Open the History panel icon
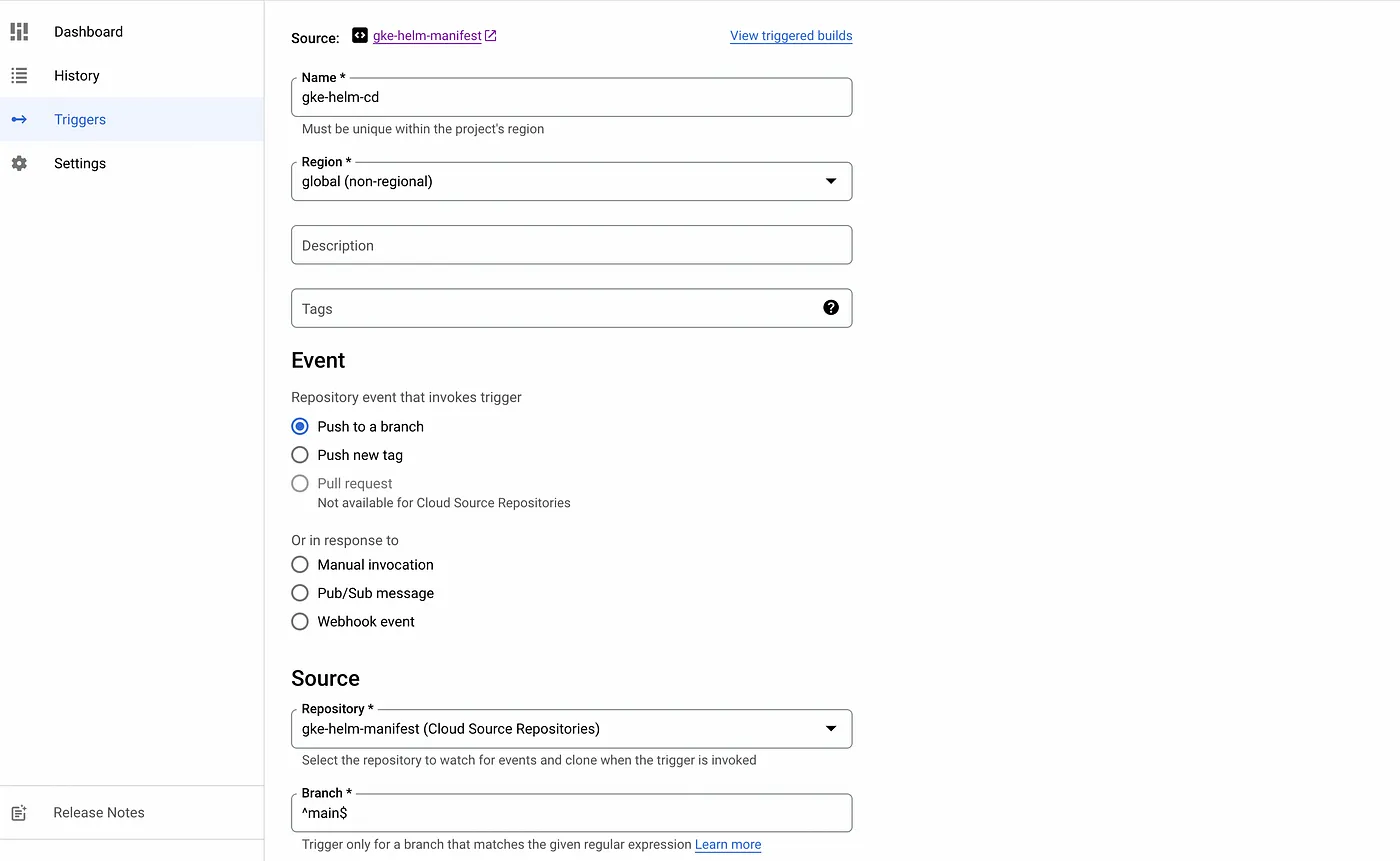Image resolution: width=1400 pixels, height=861 pixels. coord(19,75)
